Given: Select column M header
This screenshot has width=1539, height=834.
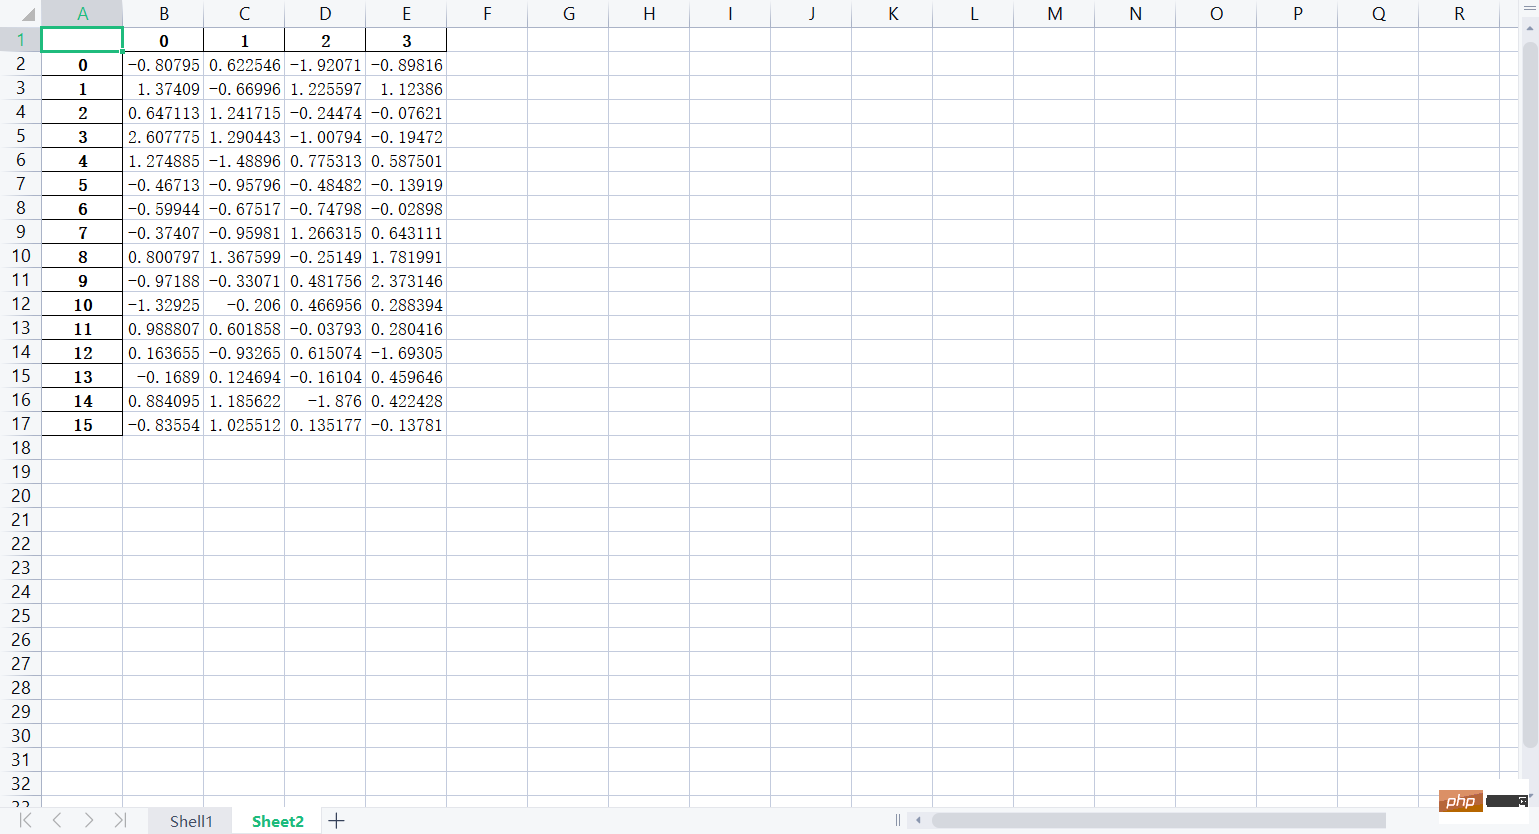Looking at the screenshot, I should click(x=1055, y=14).
